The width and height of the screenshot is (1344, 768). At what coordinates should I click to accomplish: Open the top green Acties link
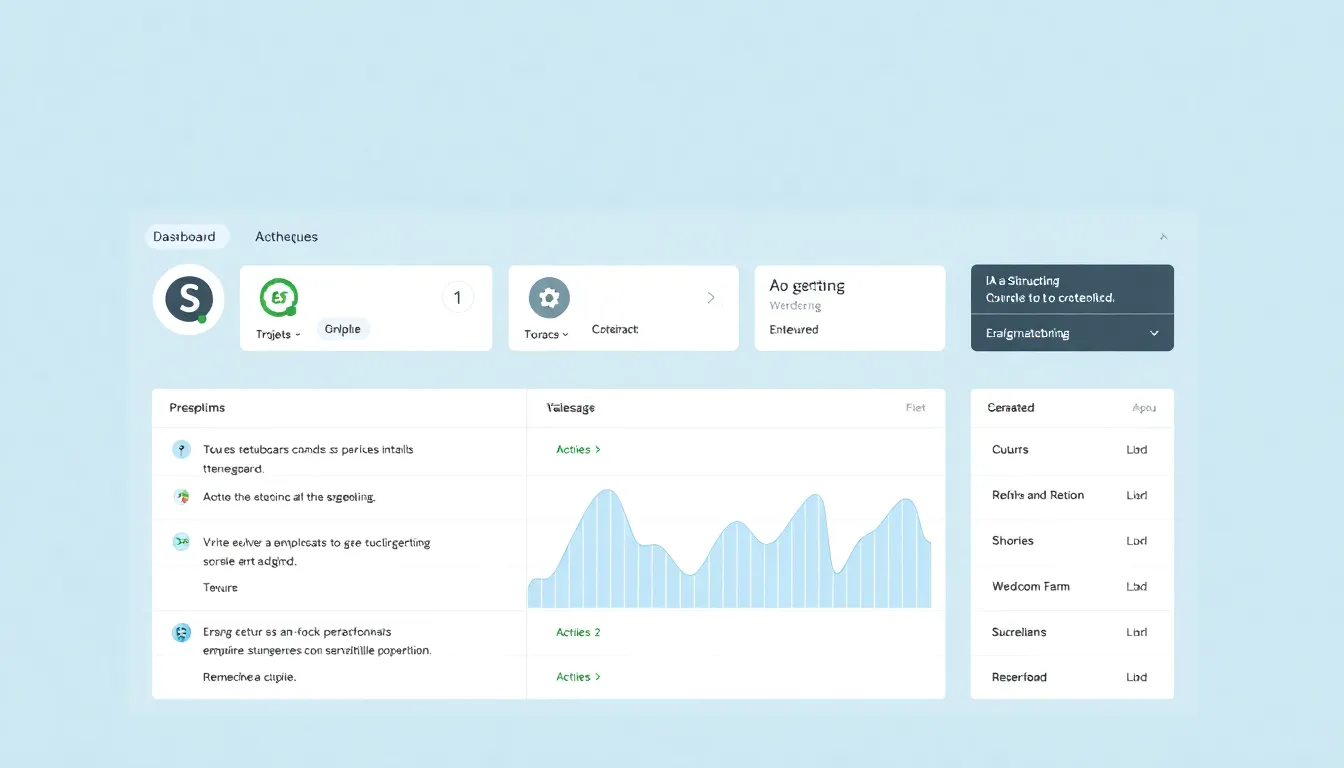click(578, 450)
